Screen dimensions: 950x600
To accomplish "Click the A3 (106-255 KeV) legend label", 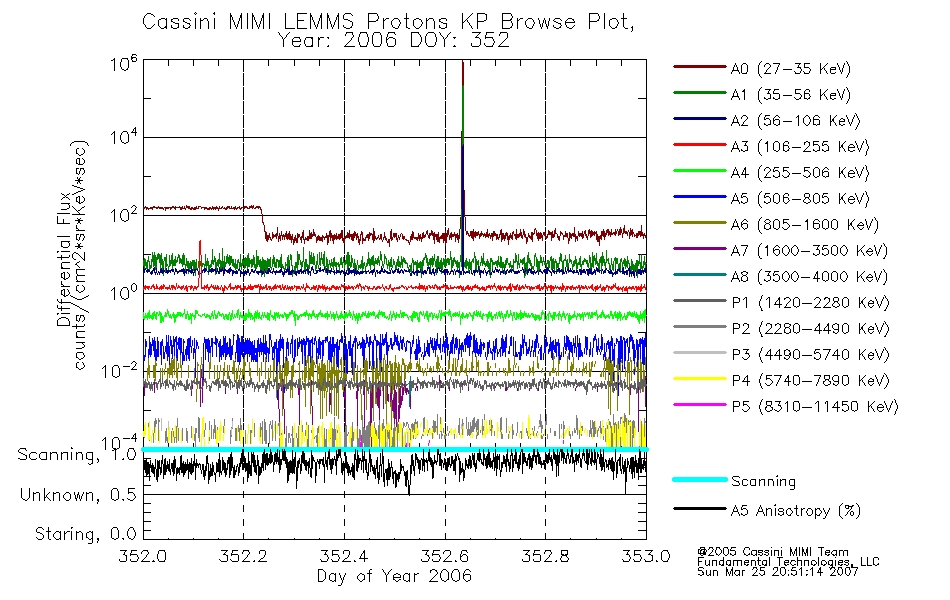I will tap(800, 147).
